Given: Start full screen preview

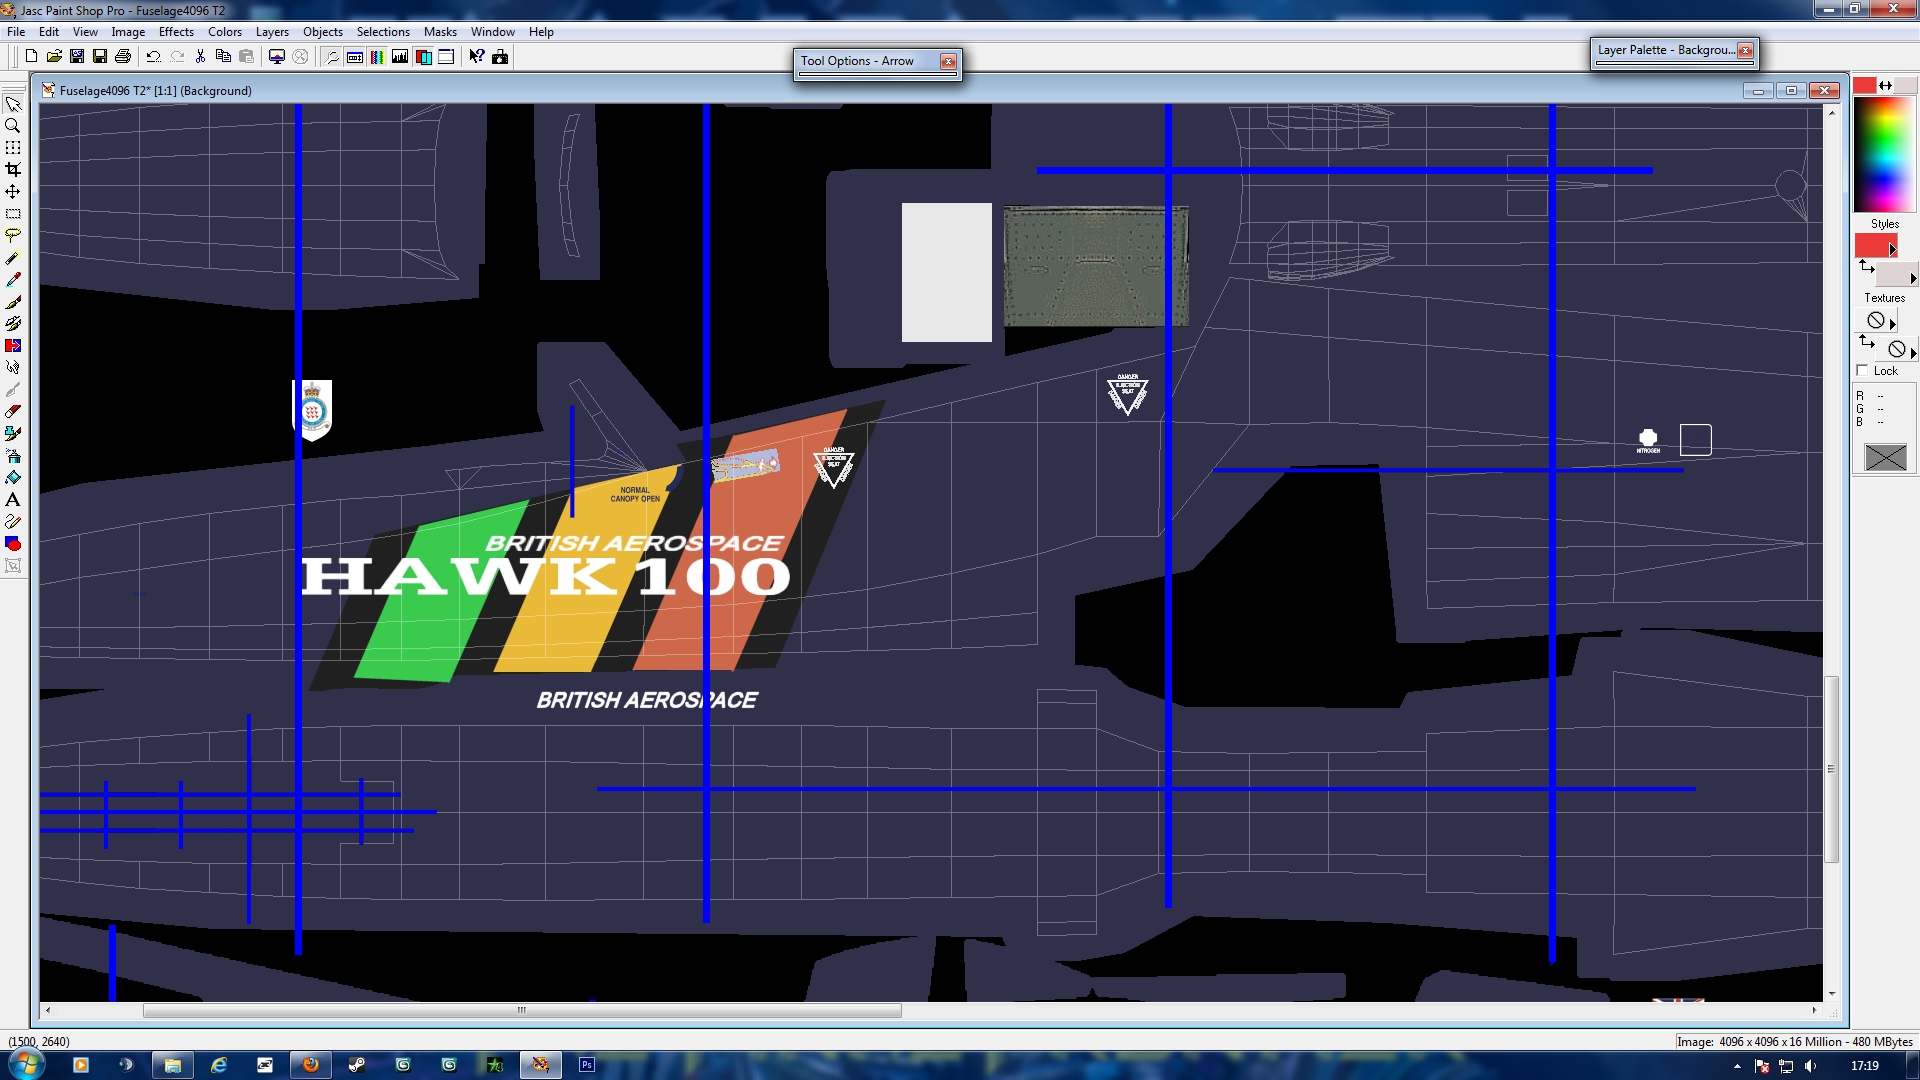Looking at the screenshot, I should pos(277,57).
